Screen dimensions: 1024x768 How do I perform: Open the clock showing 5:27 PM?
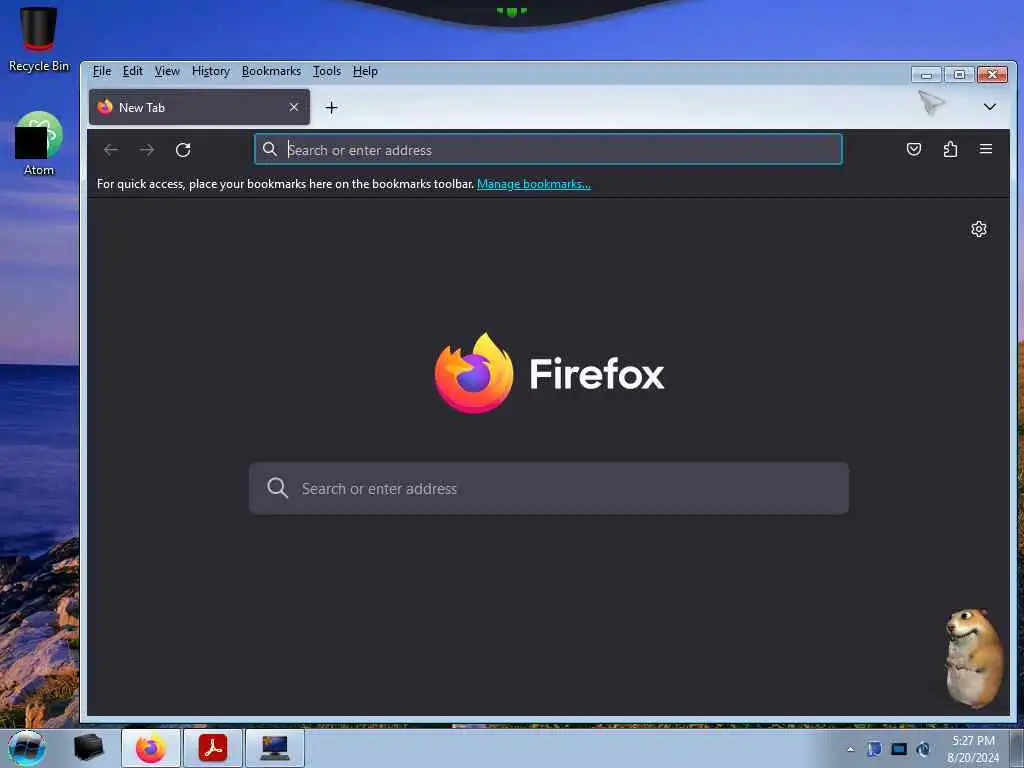coord(973,749)
